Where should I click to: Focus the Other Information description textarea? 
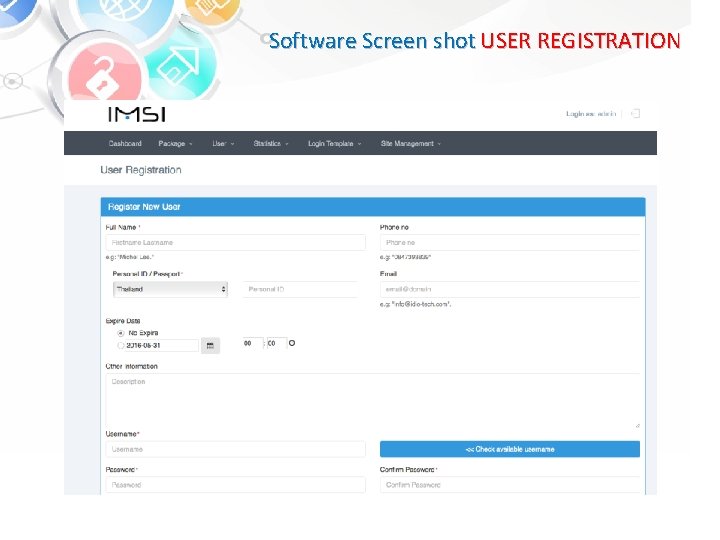tap(373, 401)
